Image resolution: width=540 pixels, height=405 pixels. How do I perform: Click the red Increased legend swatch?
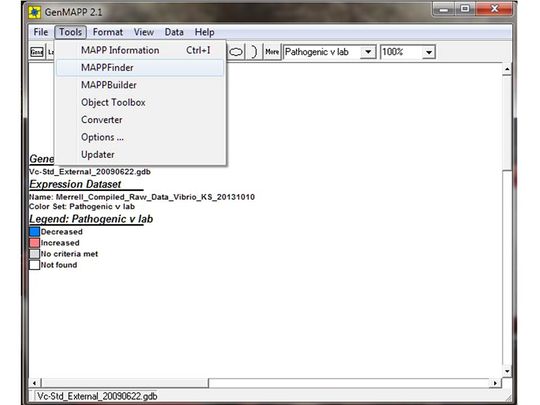point(34,243)
